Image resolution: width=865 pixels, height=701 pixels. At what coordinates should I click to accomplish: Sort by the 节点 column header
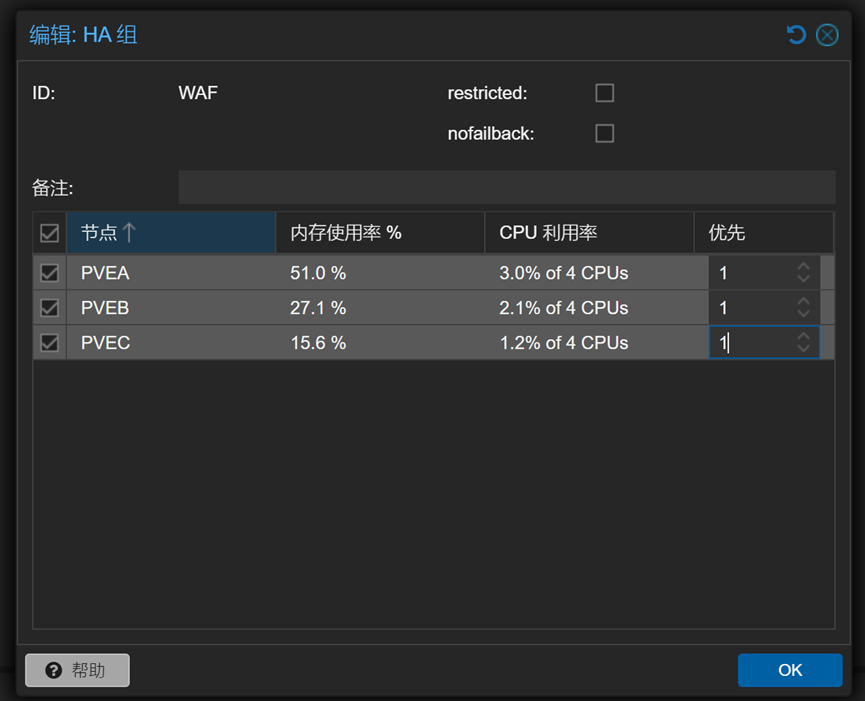171,233
